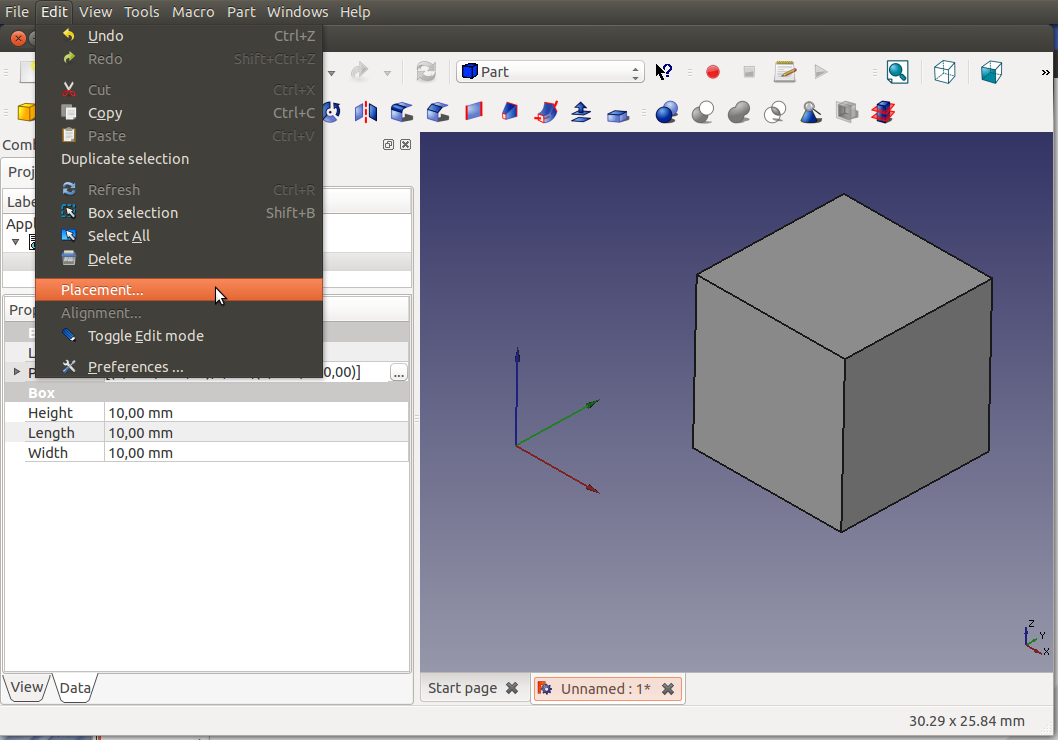Click the Cross-sections red layers icon
This screenshot has height=740, width=1058.
click(x=882, y=112)
